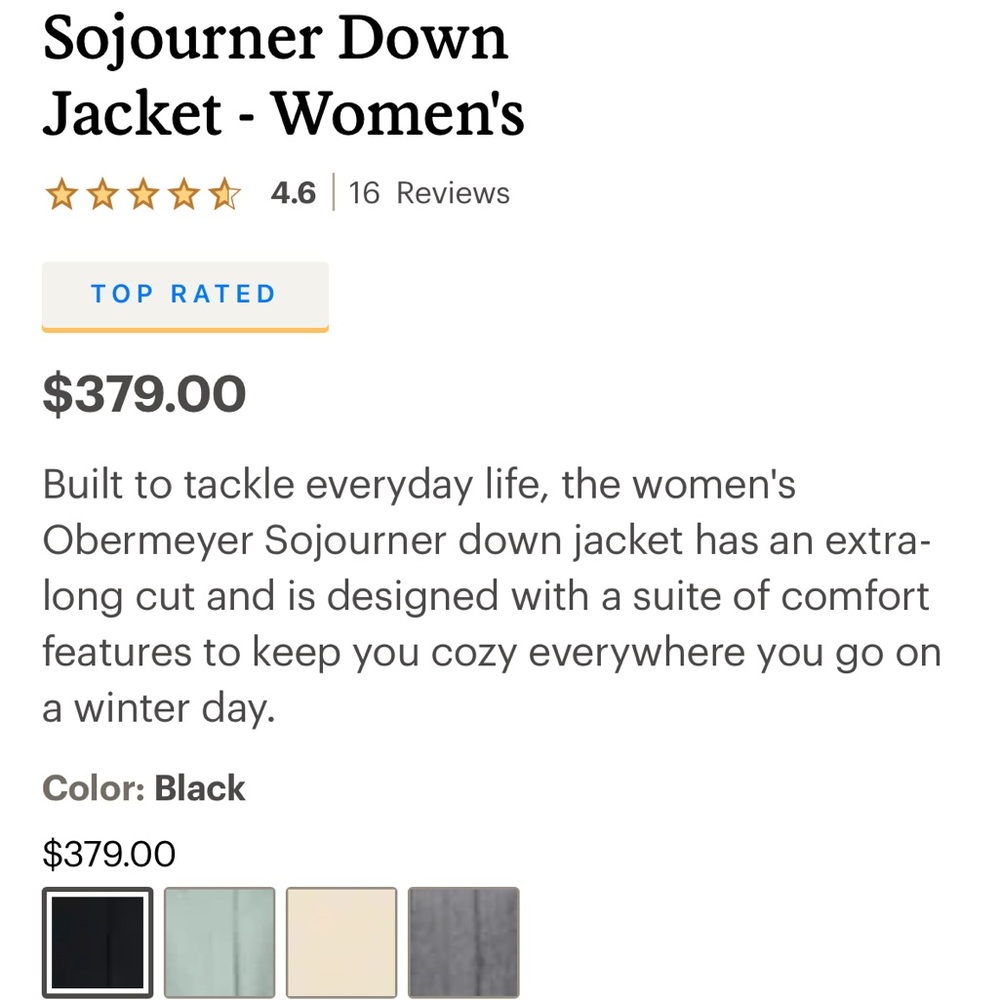
Task: Click the description text ending 'a winter day.'
Action: [x=157, y=709]
